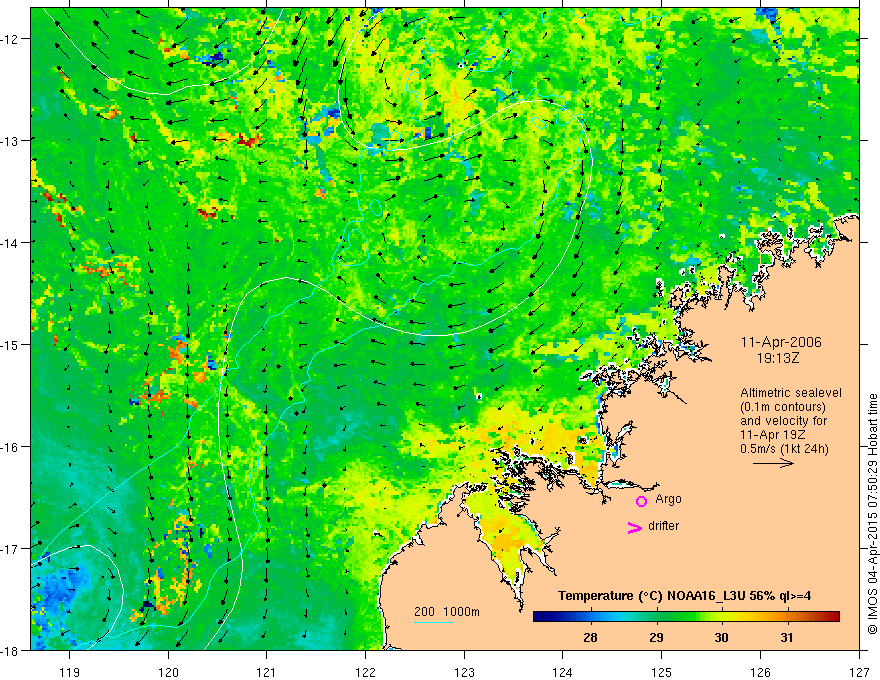
Task: Click the latitude label '-13'
Action: [x=11, y=140]
